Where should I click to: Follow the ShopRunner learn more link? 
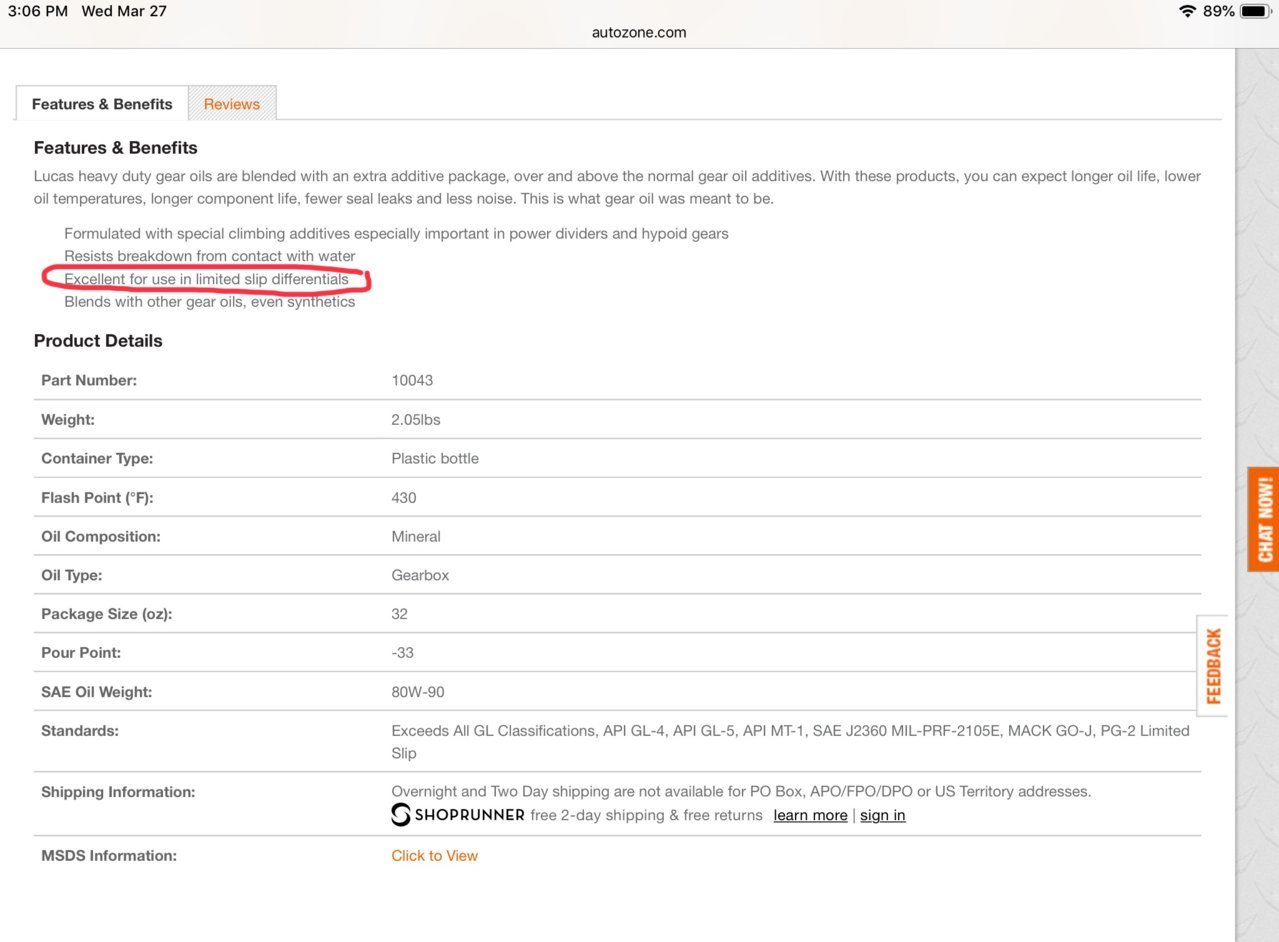pyautogui.click(x=810, y=815)
